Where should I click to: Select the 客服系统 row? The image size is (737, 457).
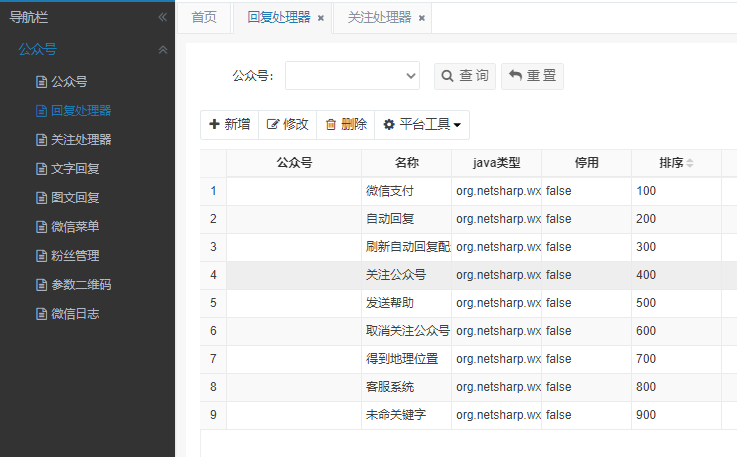coord(468,387)
